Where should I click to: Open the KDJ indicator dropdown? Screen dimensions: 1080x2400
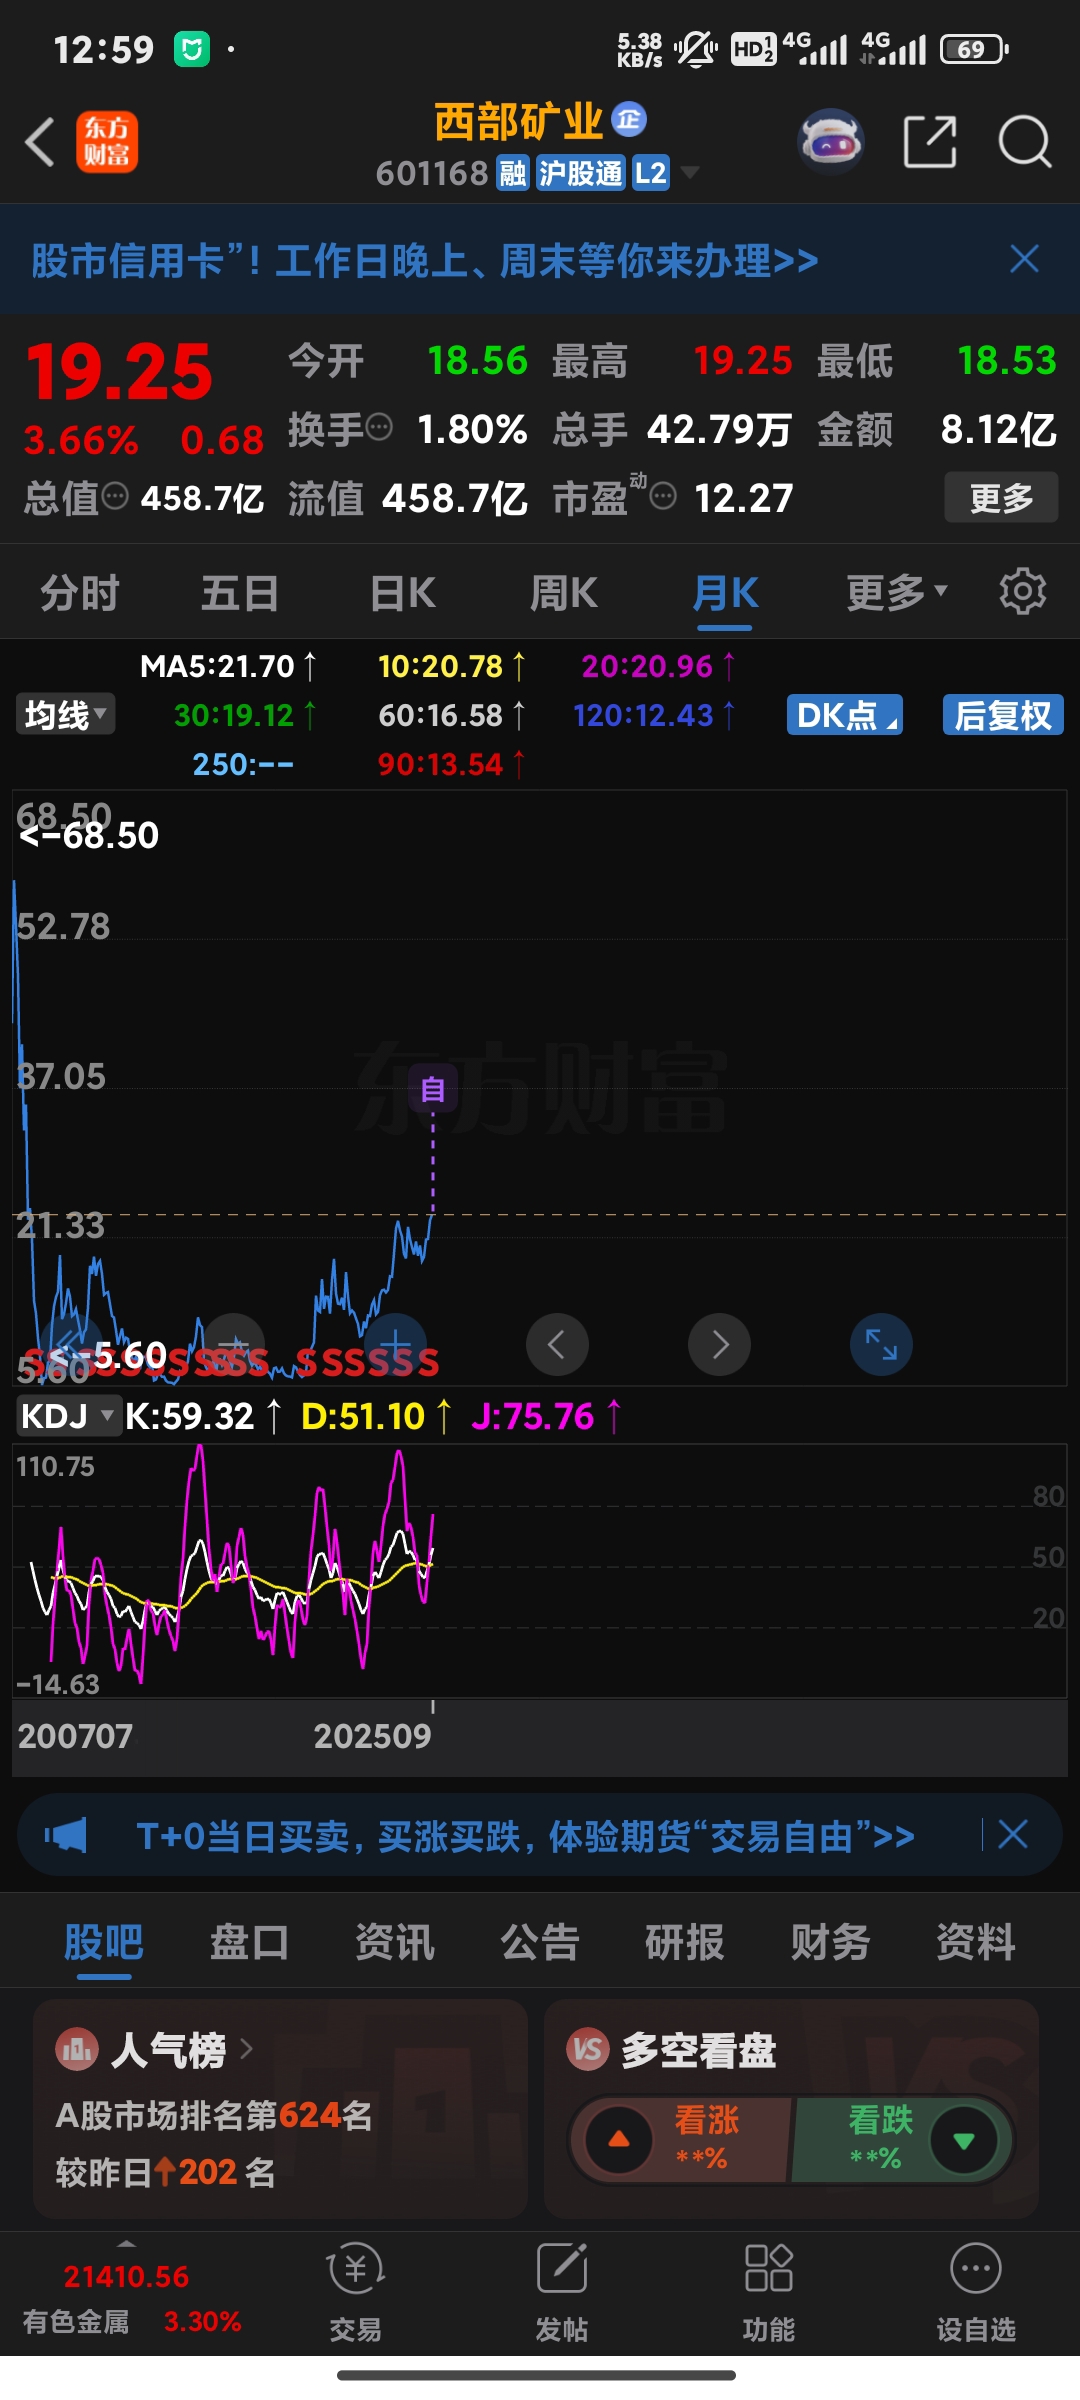[68, 1415]
